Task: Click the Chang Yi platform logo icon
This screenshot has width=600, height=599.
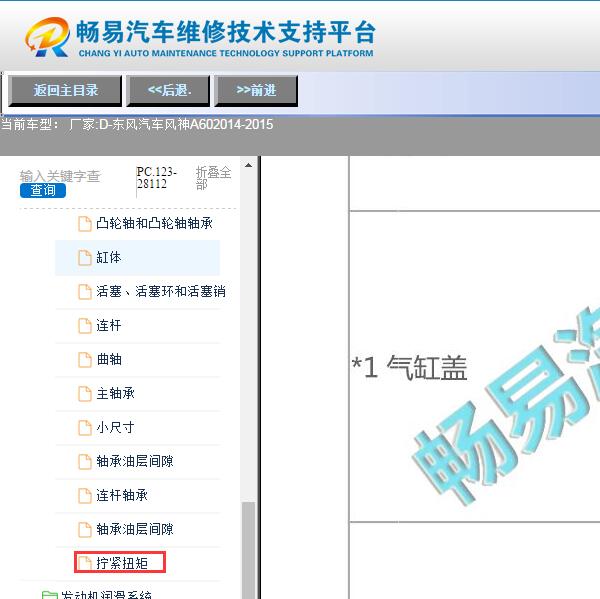Action: (x=47, y=37)
